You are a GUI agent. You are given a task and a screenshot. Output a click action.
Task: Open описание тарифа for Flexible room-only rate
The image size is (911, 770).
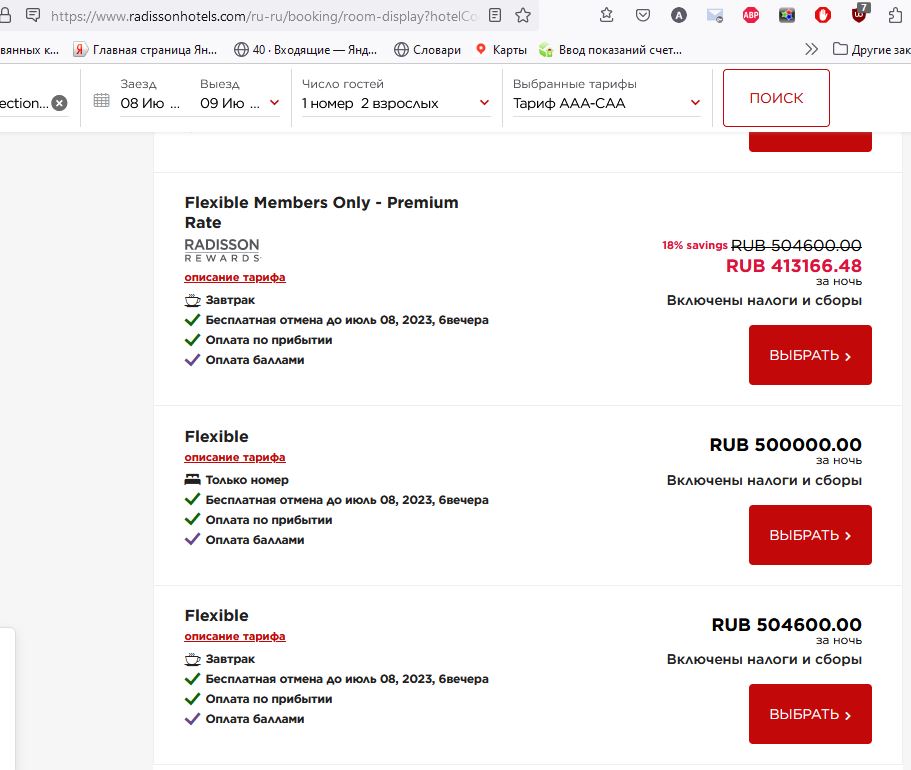pyautogui.click(x=235, y=457)
